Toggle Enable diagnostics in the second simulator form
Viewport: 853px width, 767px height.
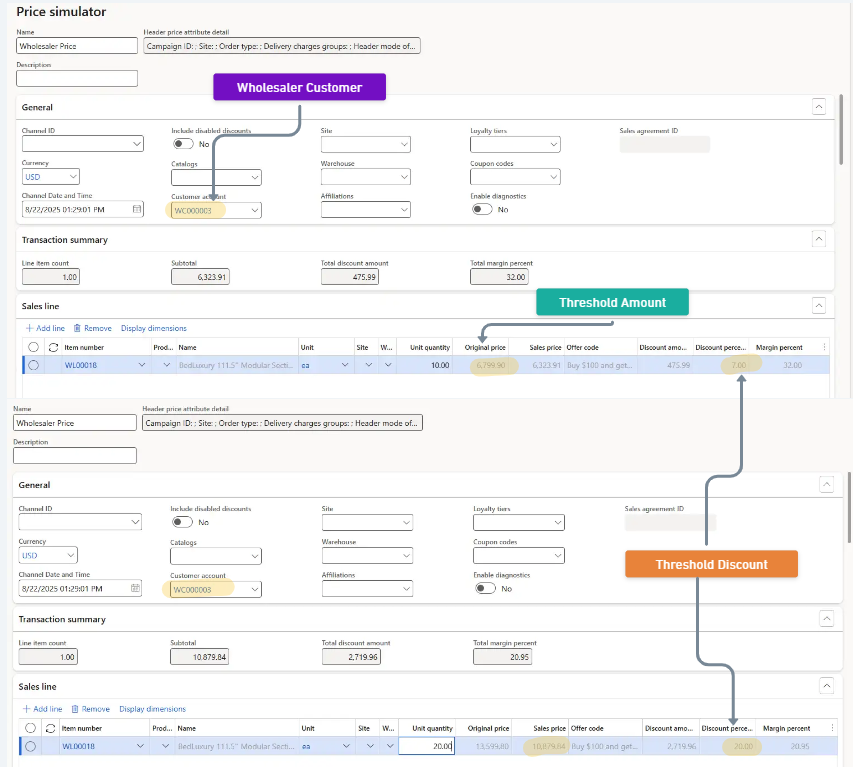[x=485, y=589]
